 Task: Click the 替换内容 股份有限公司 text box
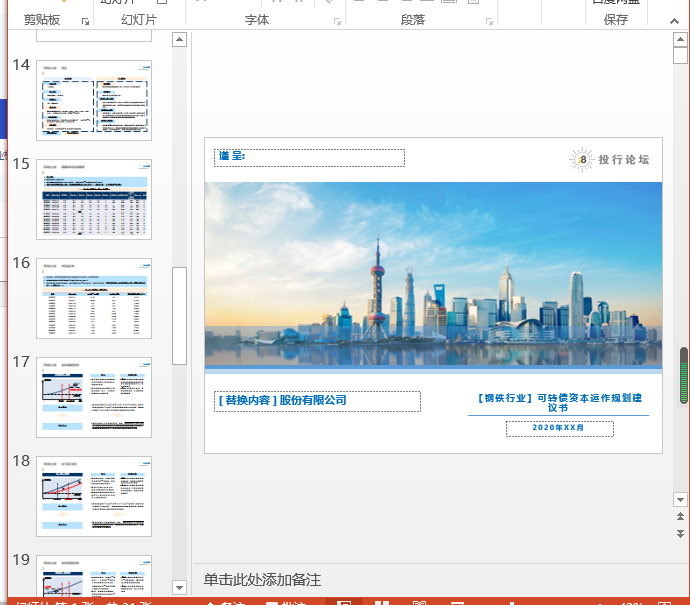317,400
